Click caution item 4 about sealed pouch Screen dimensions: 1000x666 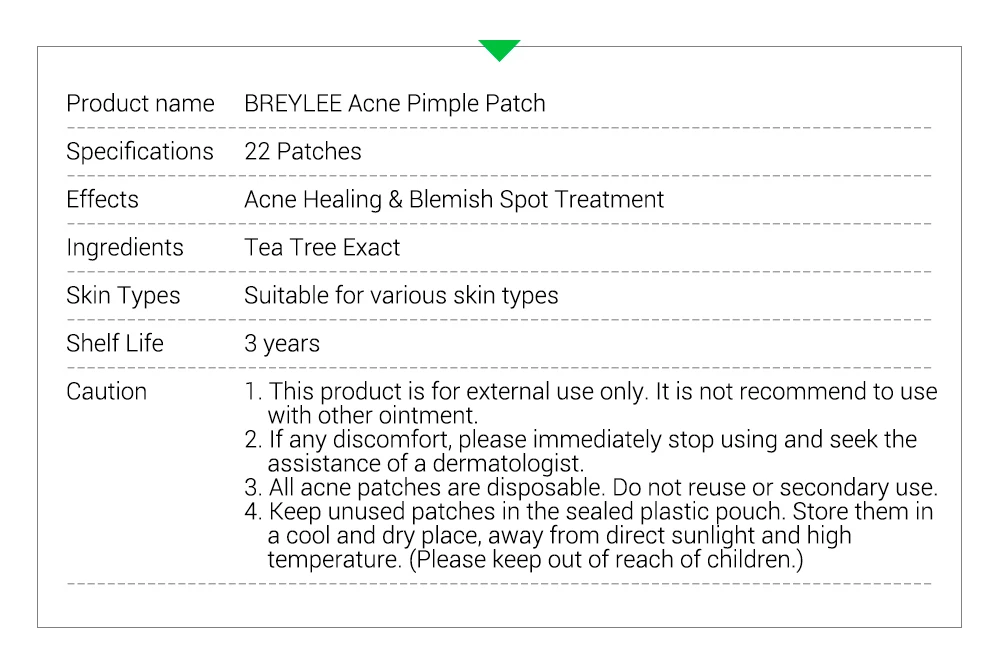click(x=589, y=535)
